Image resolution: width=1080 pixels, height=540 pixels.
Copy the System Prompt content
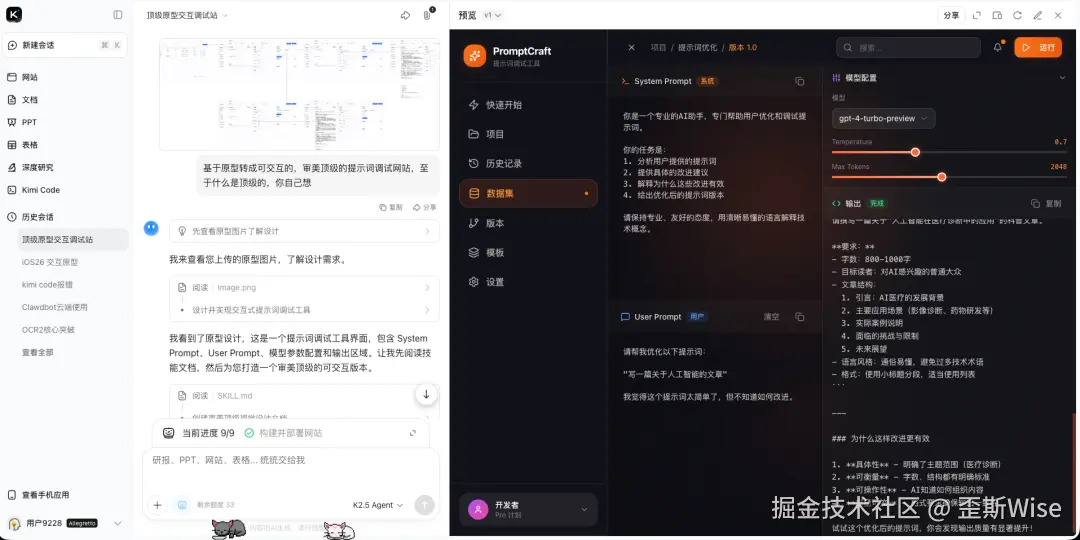tap(800, 81)
